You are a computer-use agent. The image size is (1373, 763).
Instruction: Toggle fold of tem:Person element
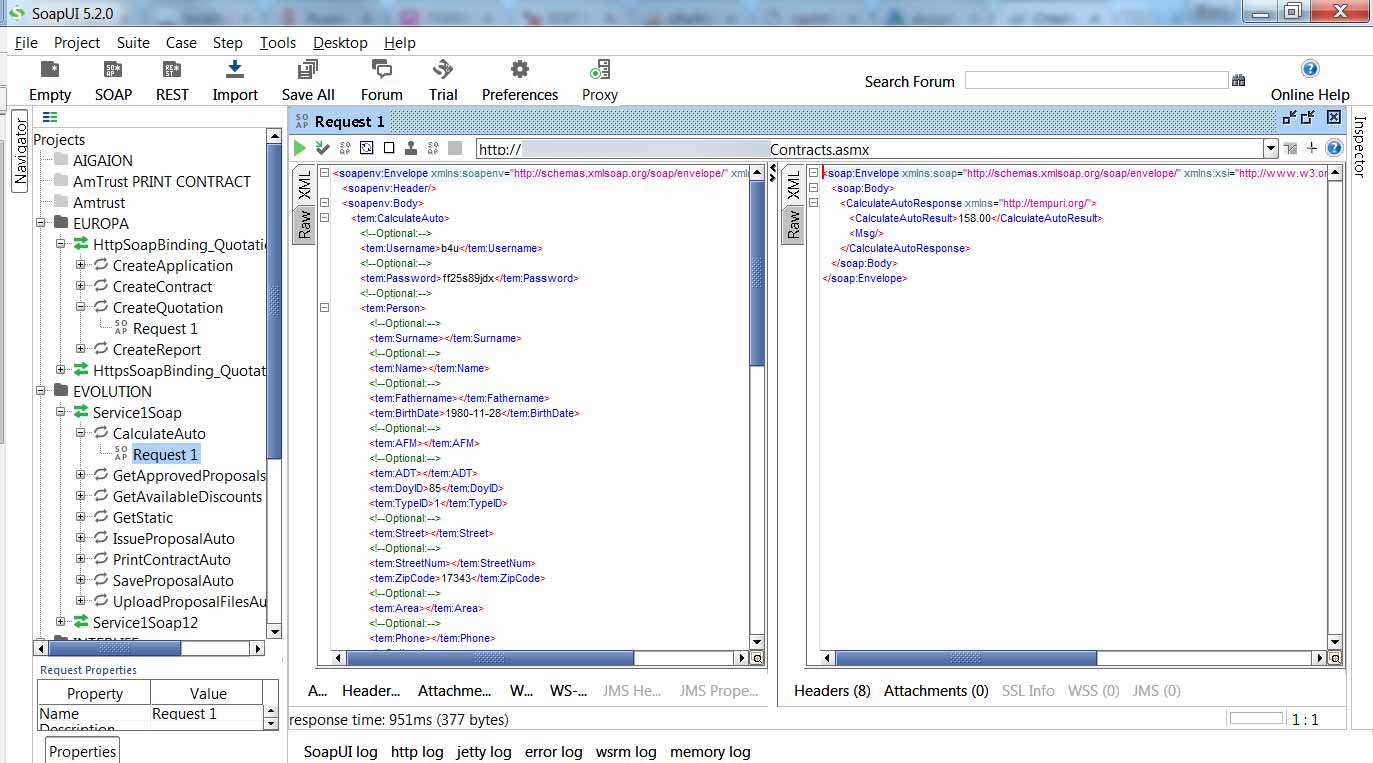coord(324,308)
